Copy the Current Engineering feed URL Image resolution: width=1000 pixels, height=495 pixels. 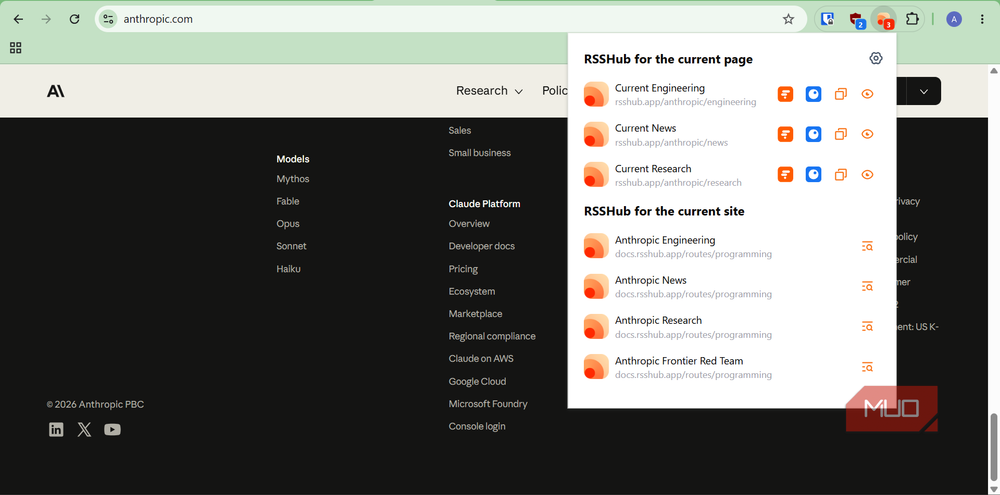click(841, 94)
